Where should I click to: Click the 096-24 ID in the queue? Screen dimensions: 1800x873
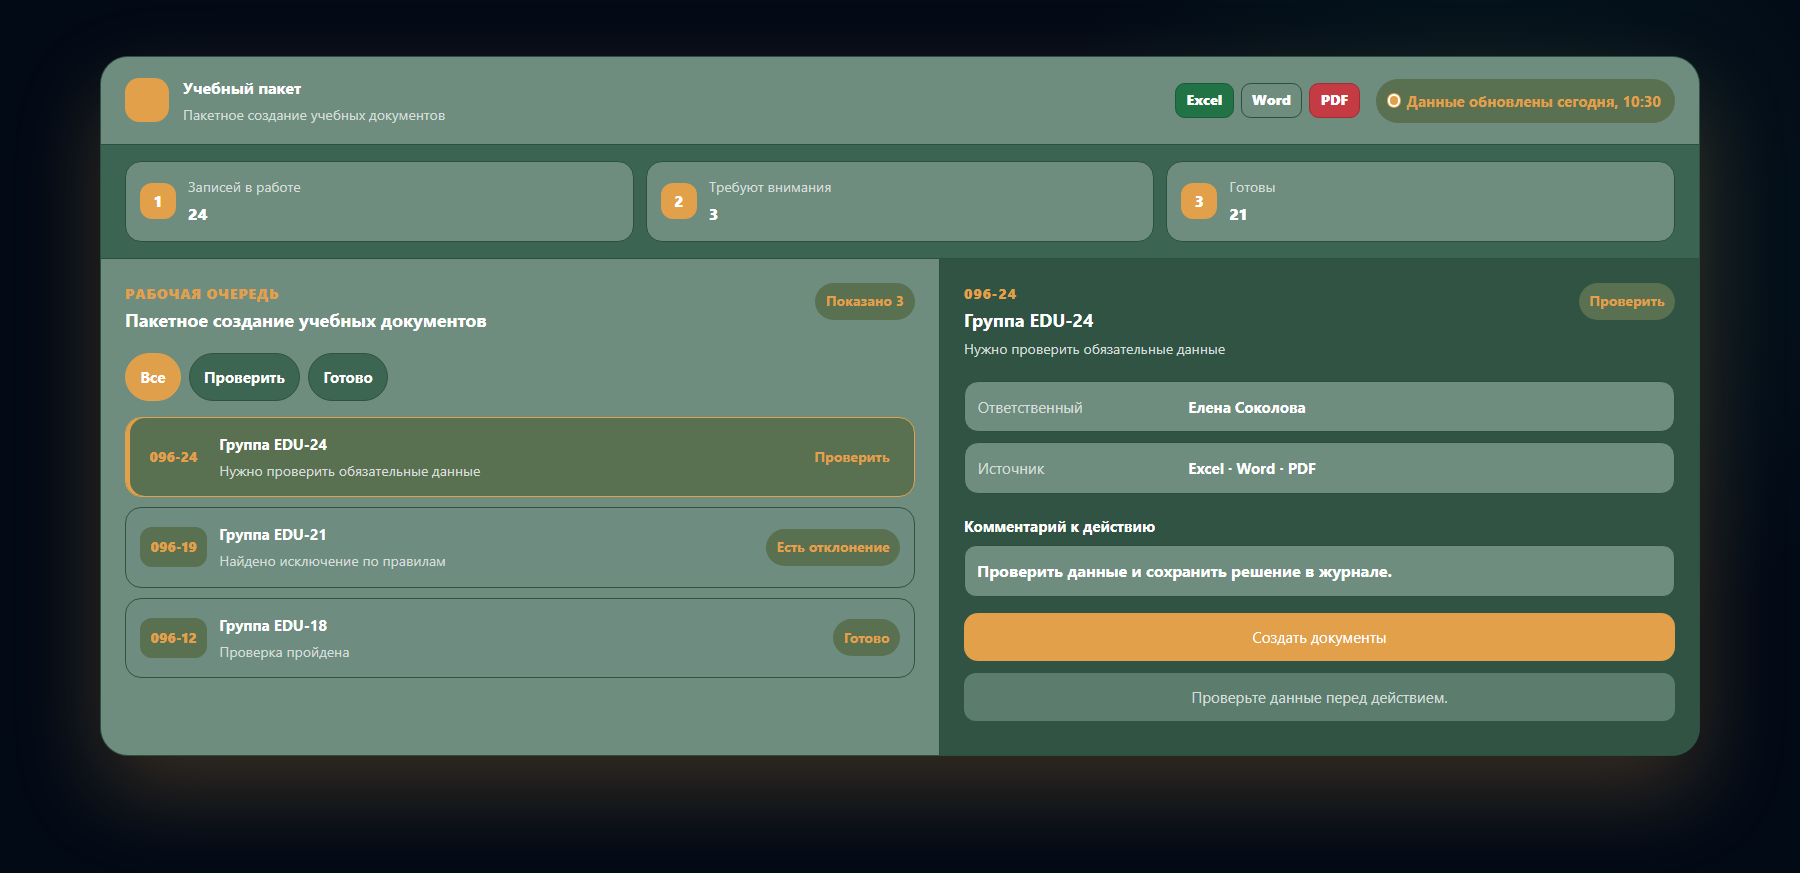[x=174, y=457]
